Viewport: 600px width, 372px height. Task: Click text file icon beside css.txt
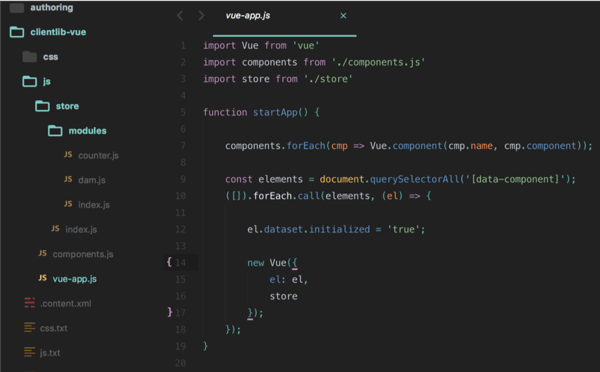[29, 328]
